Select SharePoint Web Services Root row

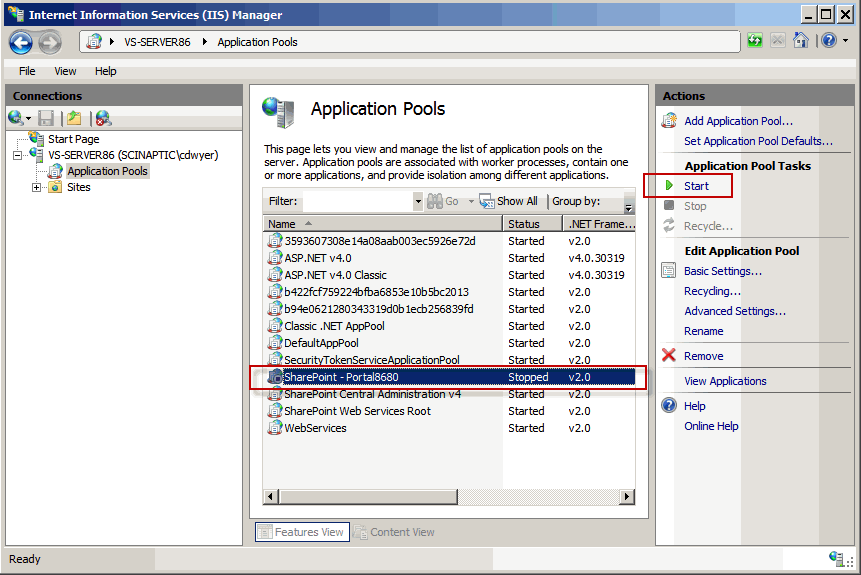[449, 411]
